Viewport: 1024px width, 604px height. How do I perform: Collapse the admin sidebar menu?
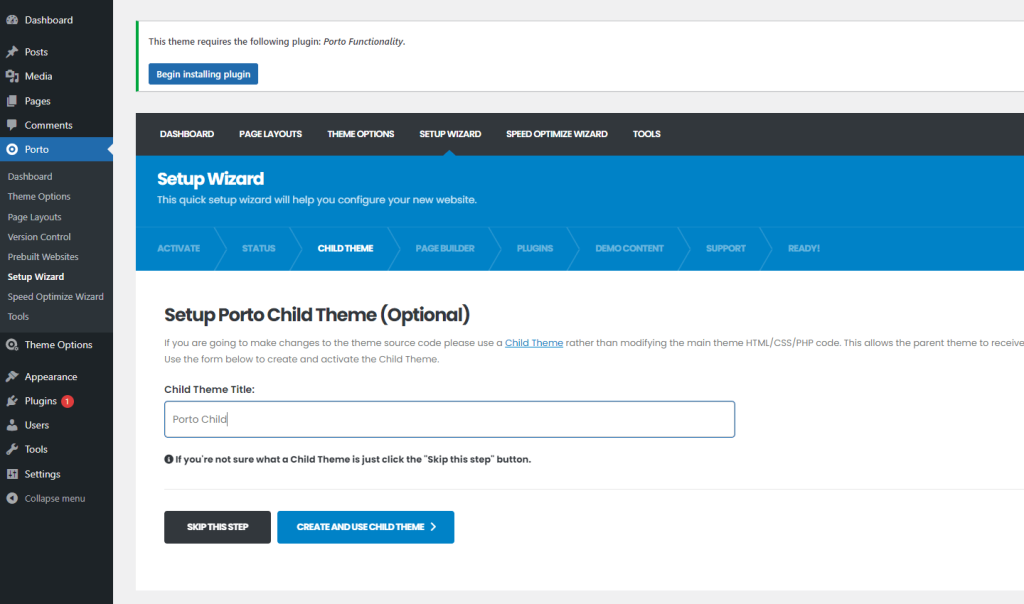click(55, 498)
